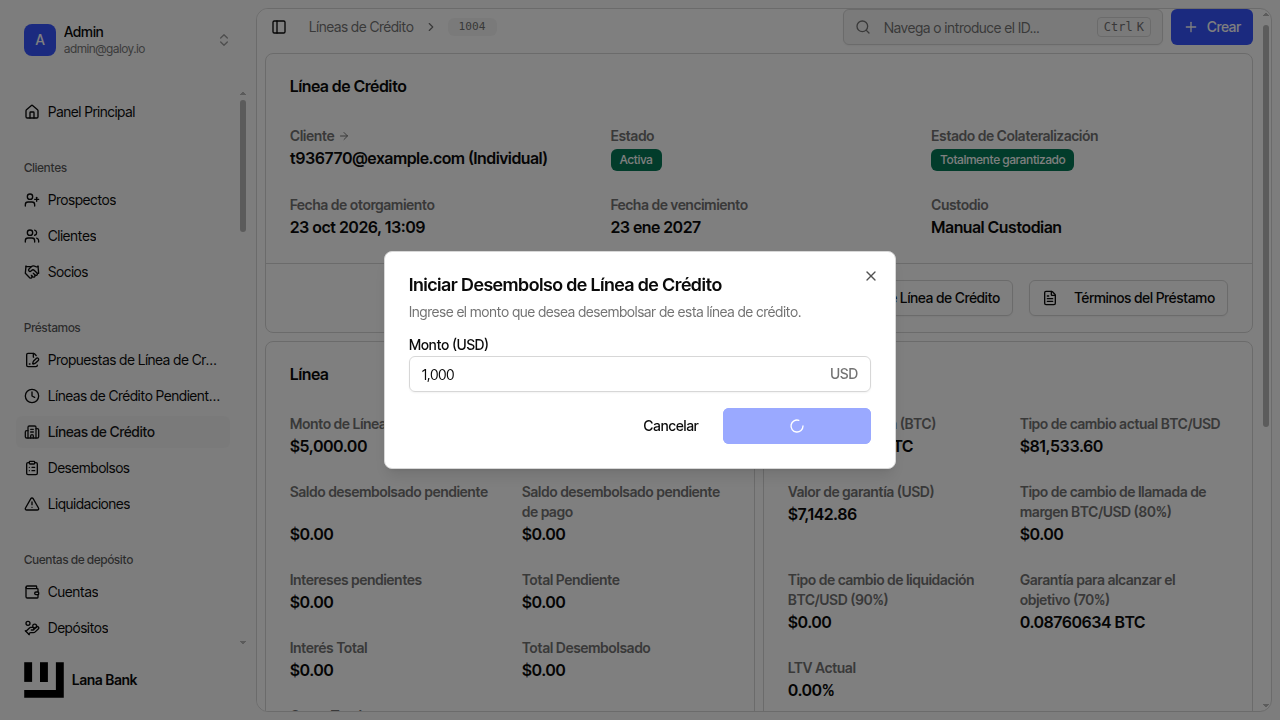Click the Manual Custodian value
Image resolution: width=1280 pixels, height=720 pixels.
click(996, 227)
